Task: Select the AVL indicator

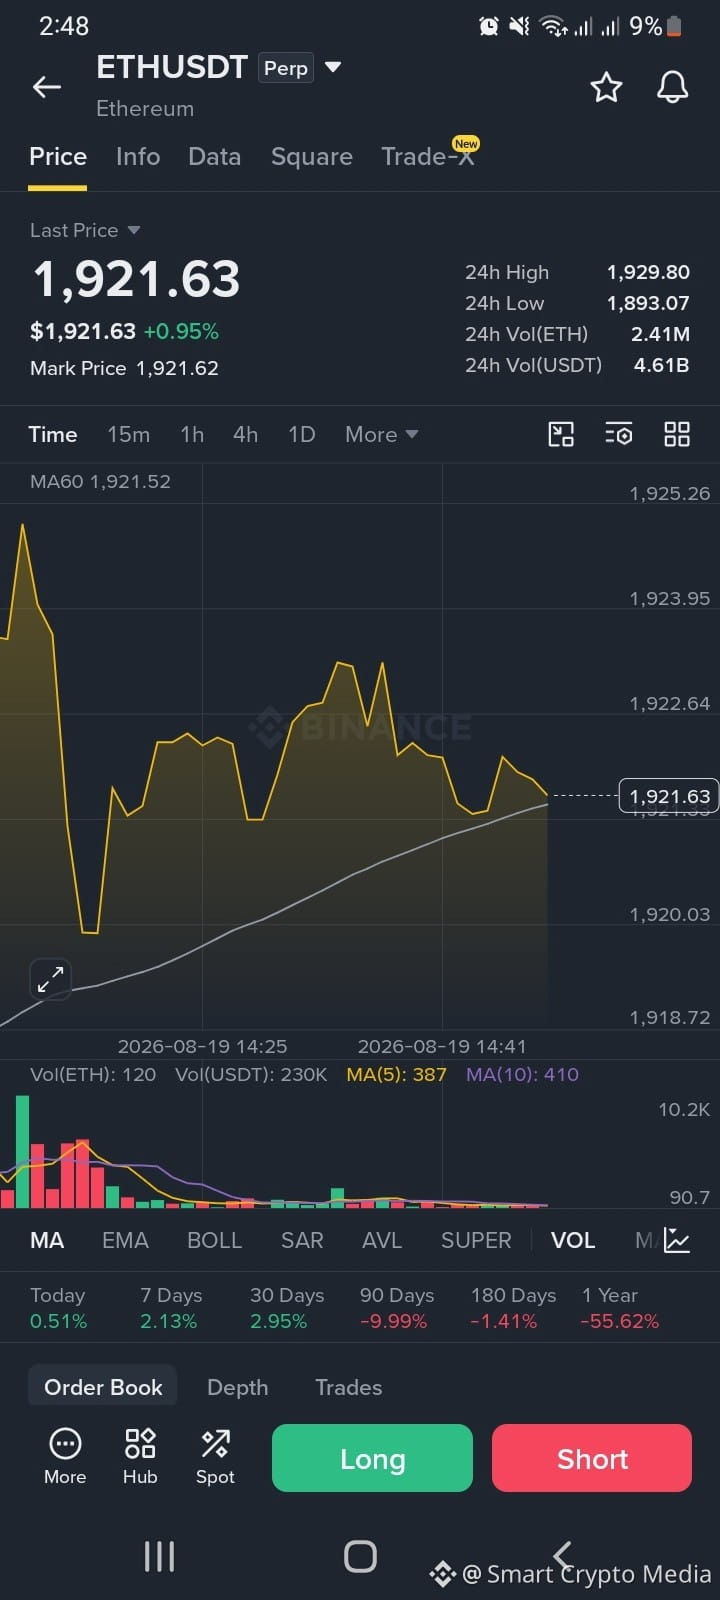Action: coord(382,1240)
